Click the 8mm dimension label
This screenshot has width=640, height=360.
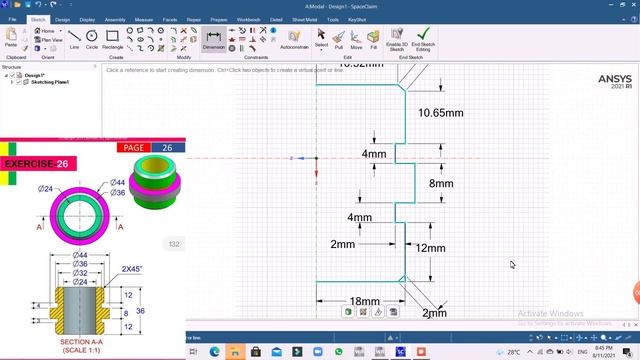441,184
